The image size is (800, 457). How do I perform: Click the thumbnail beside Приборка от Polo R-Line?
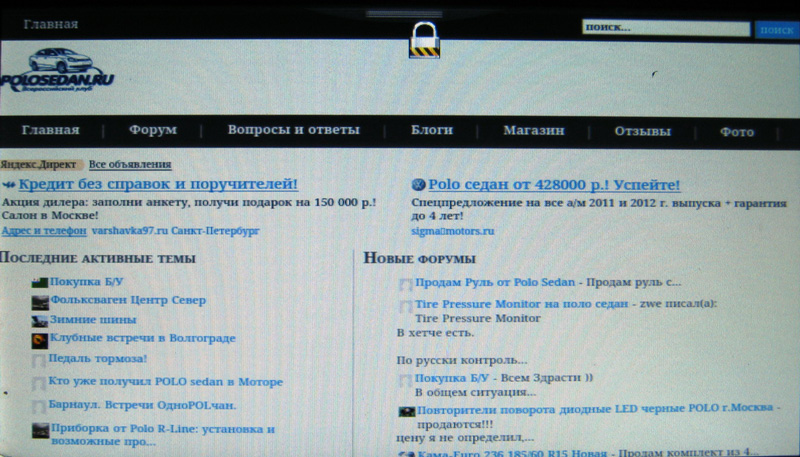(41, 430)
